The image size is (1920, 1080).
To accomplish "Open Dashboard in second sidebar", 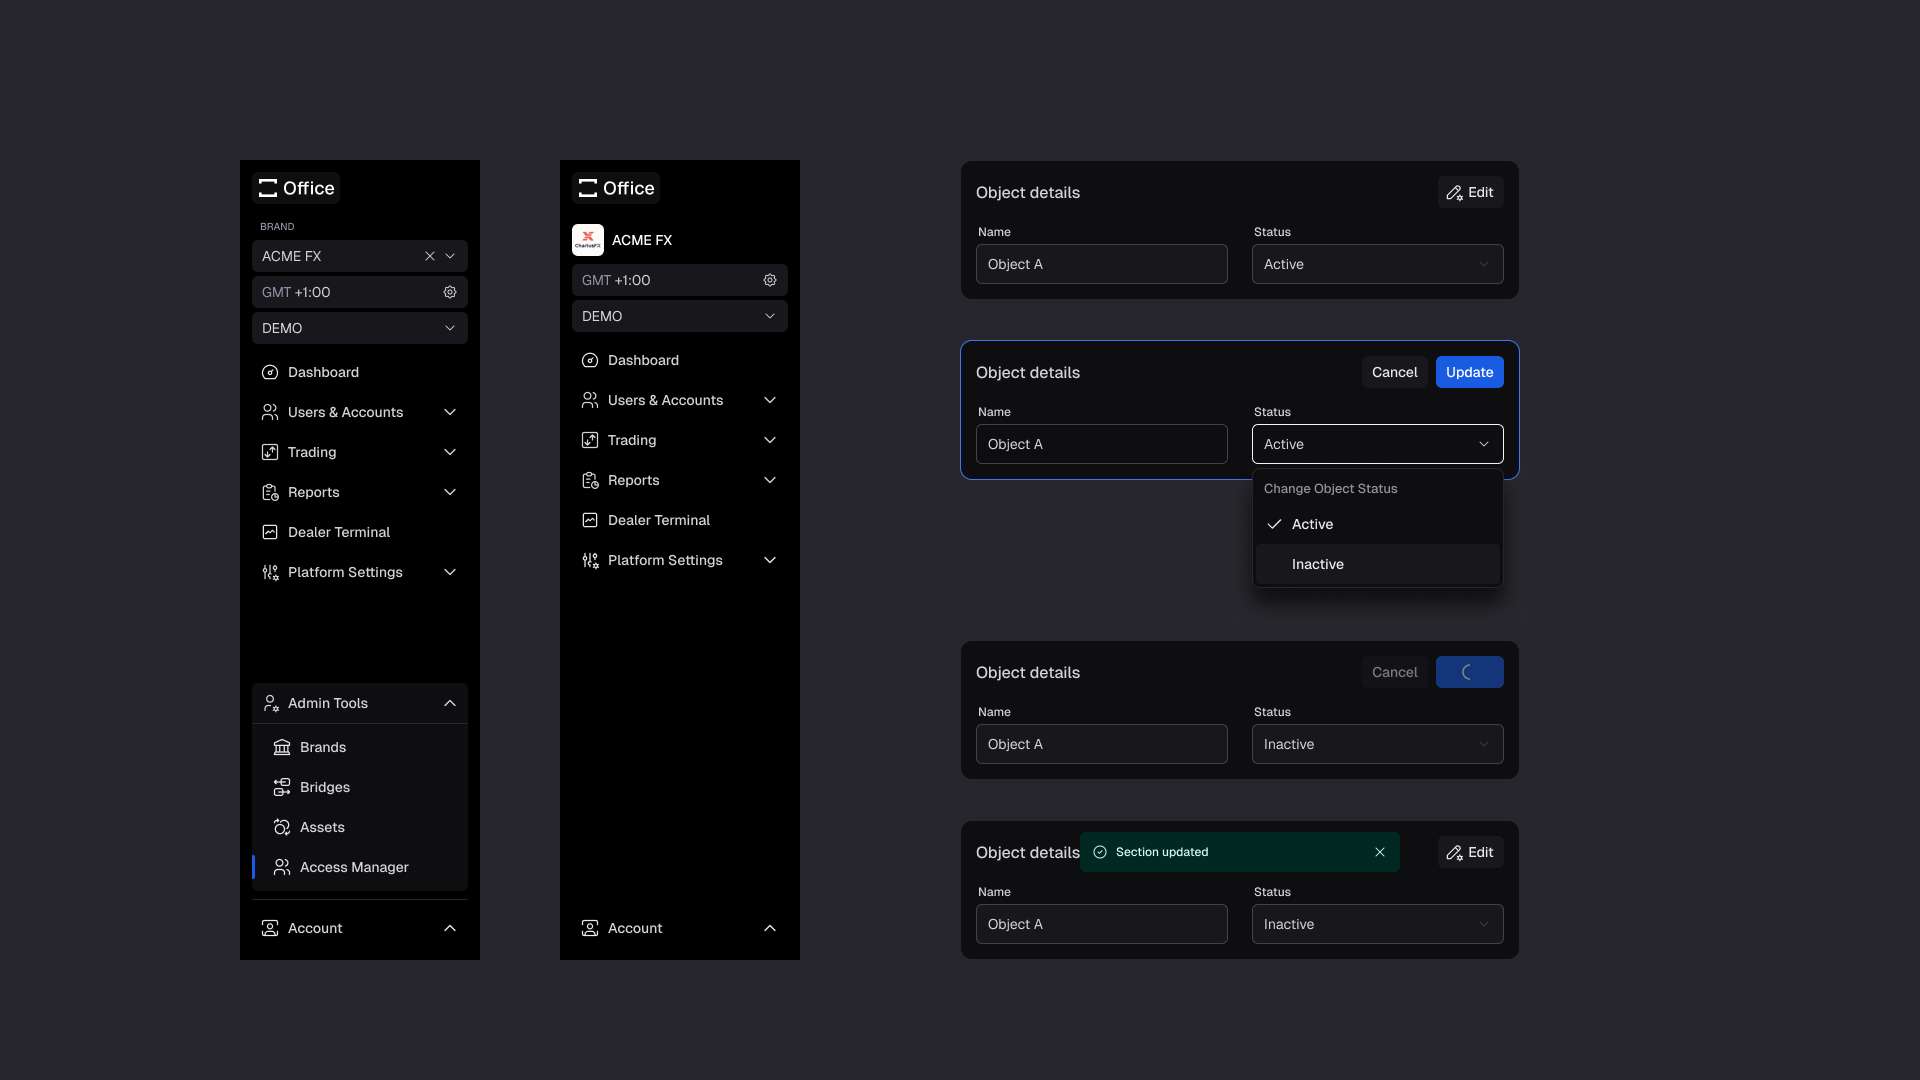I will 680,360.
